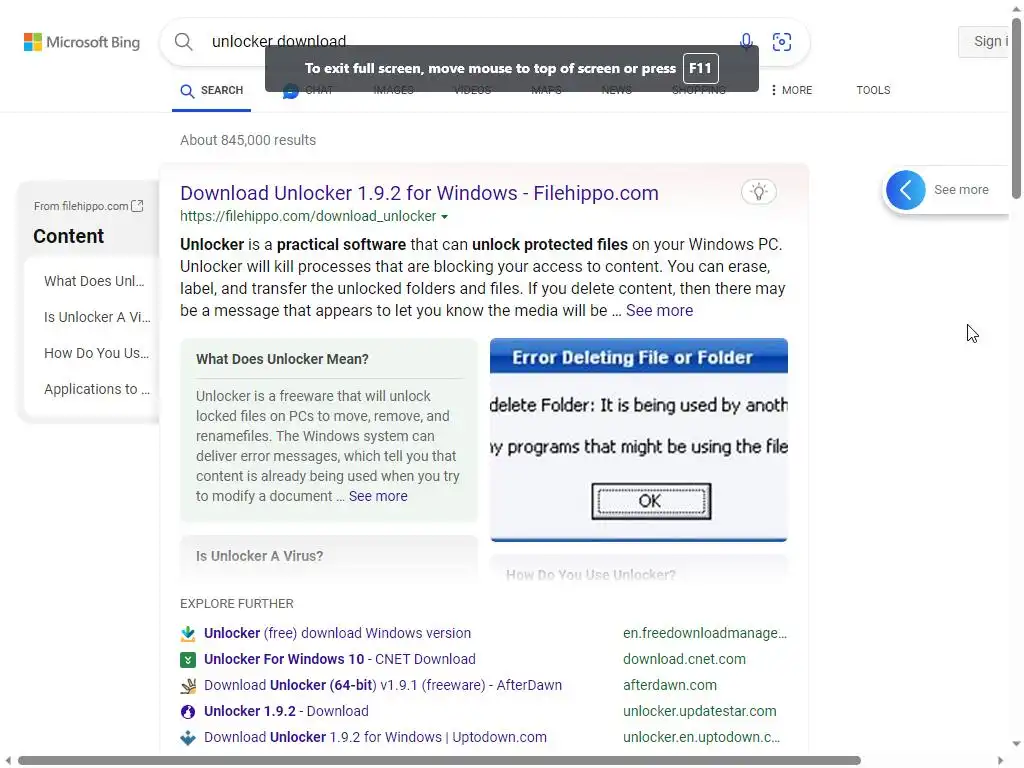This screenshot has height=768, width=1024.
Task: Click the blue back arrow circle
Action: [906, 190]
